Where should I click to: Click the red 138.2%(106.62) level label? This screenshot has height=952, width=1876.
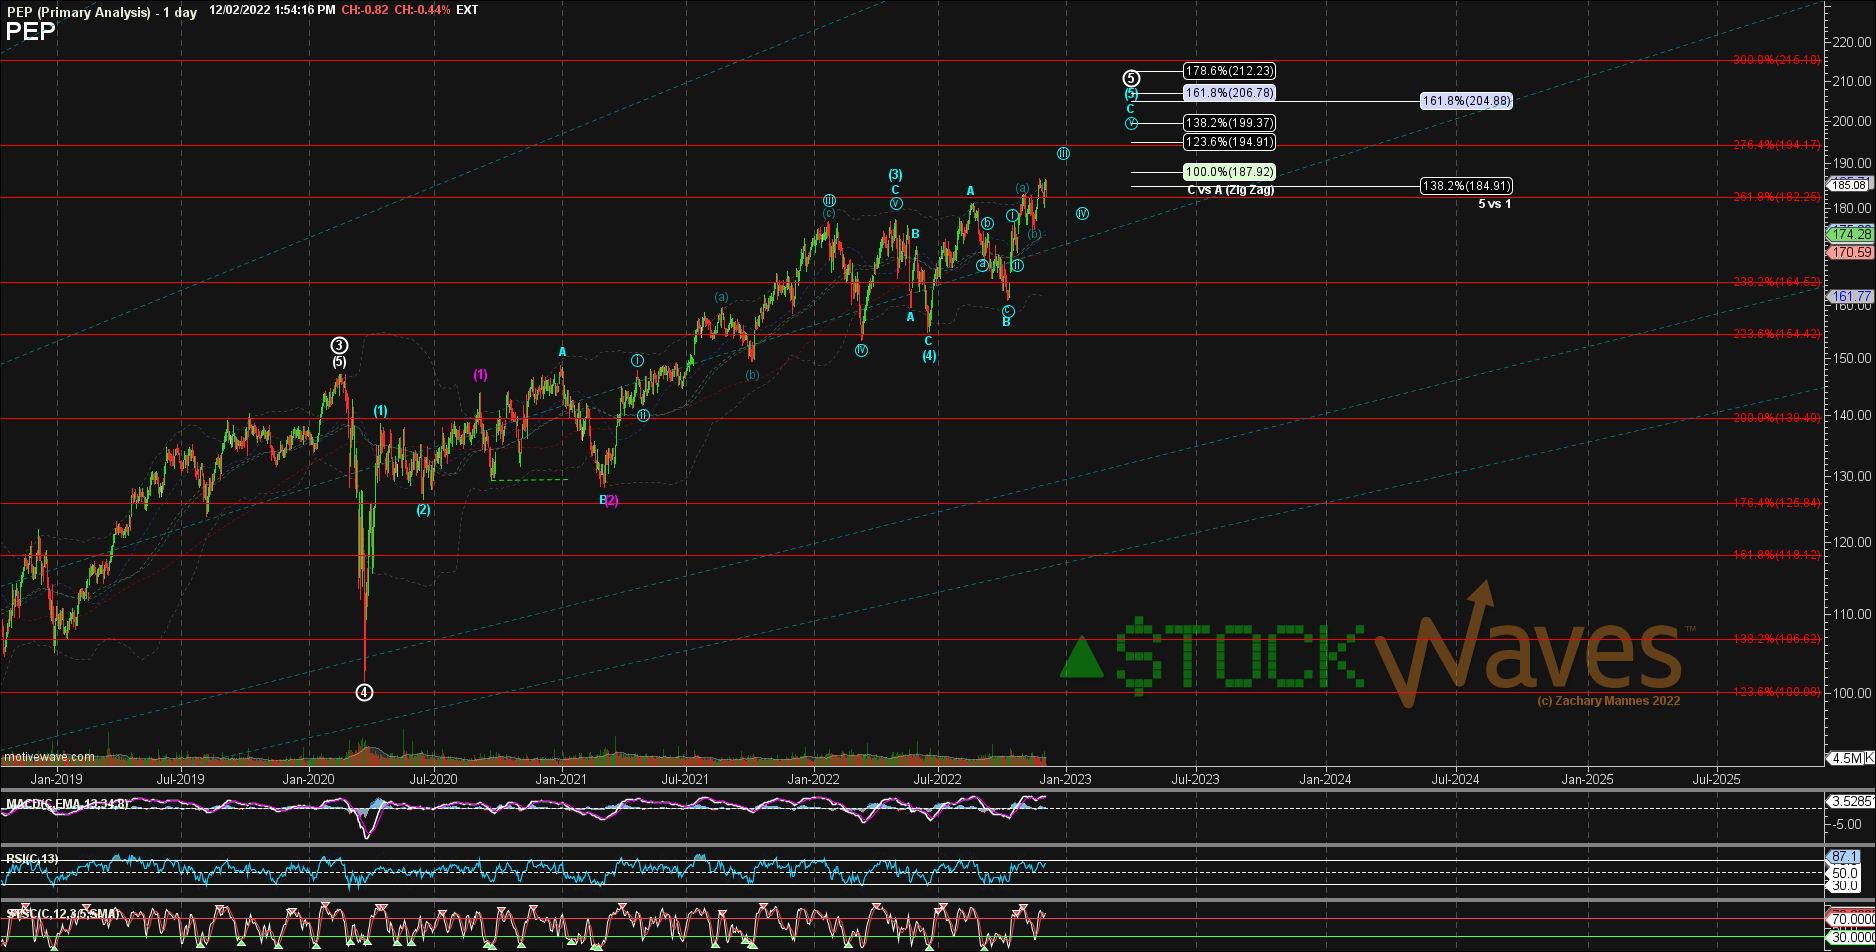click(1777, 639)
